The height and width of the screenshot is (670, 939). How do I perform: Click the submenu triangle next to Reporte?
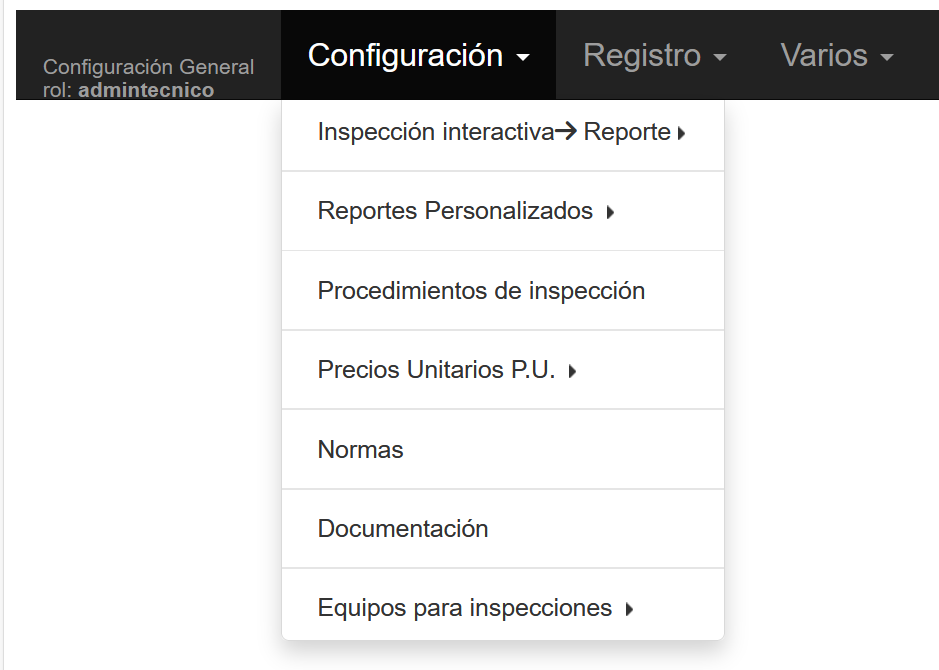(682, 133)
